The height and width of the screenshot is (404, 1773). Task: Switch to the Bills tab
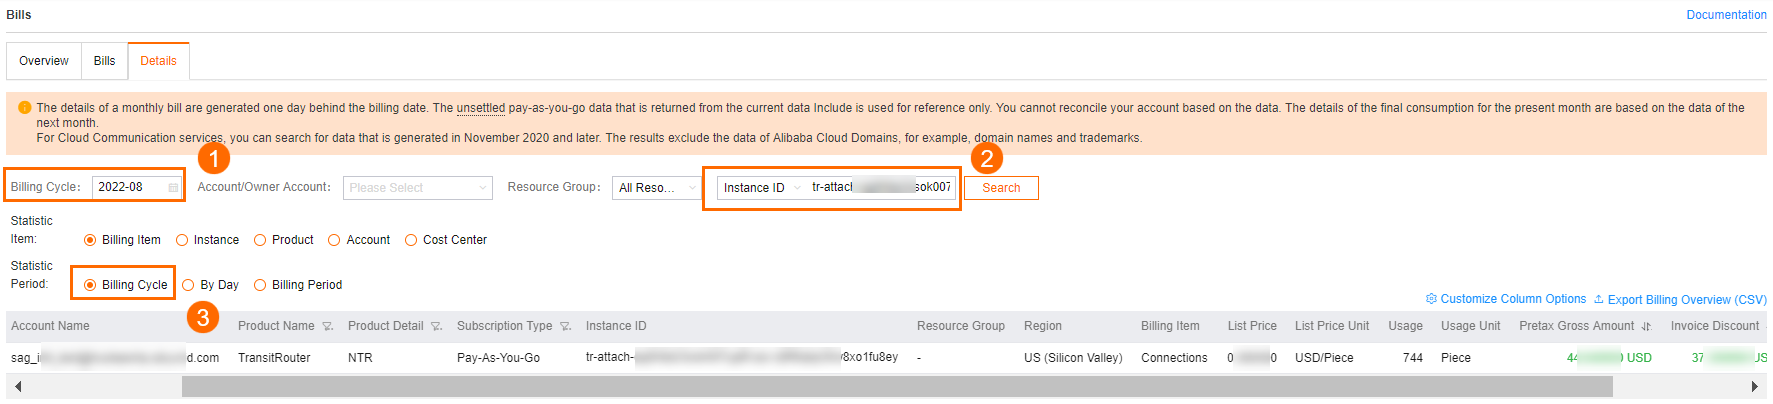(x=104, y=61)
